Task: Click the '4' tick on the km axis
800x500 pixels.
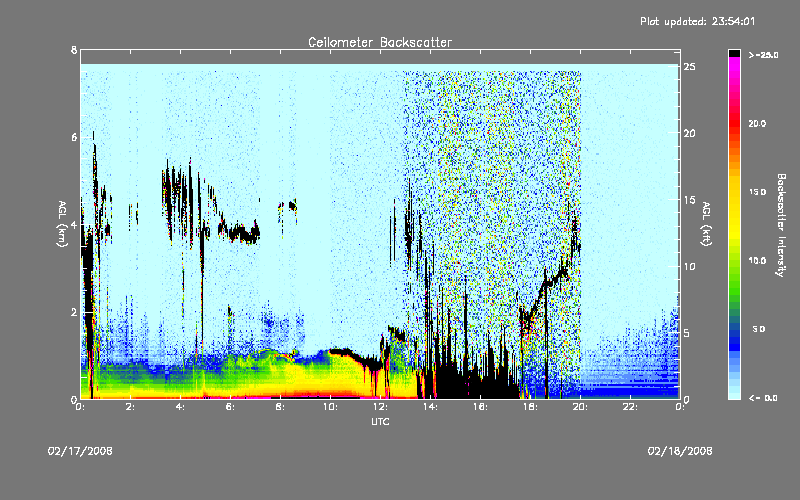Action: click(x=74, y=224)
